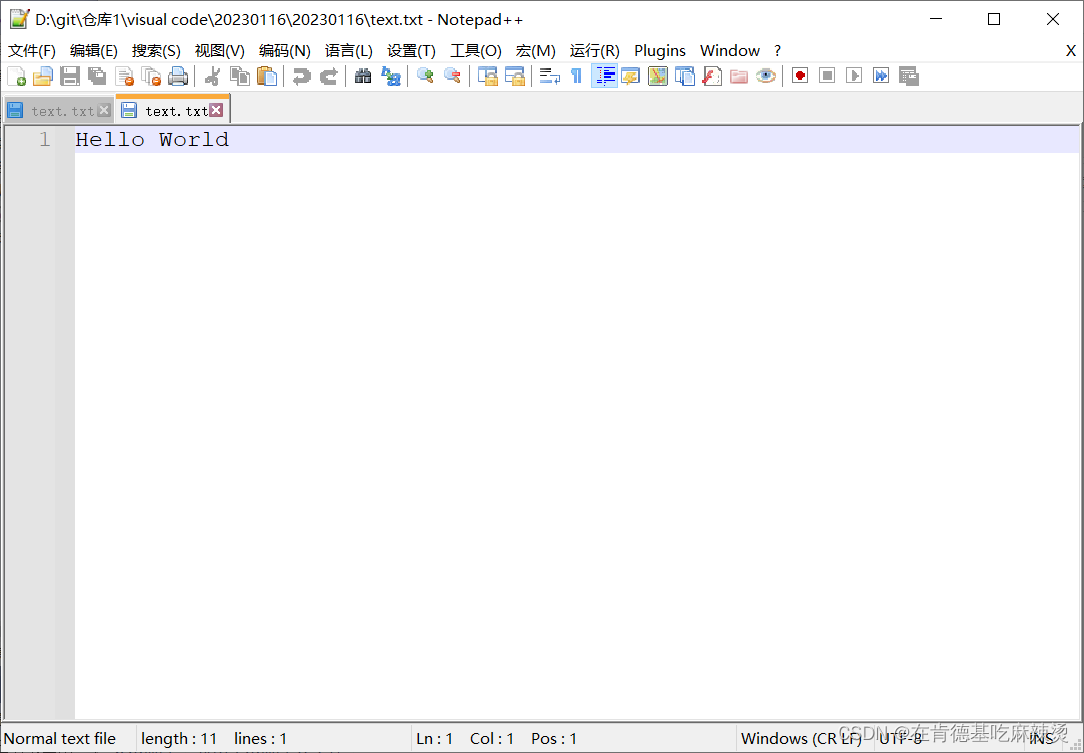Close the inactive gray text.txt tab
Image resolution: width=1084 pixels, height=753 pixels.
104,110
